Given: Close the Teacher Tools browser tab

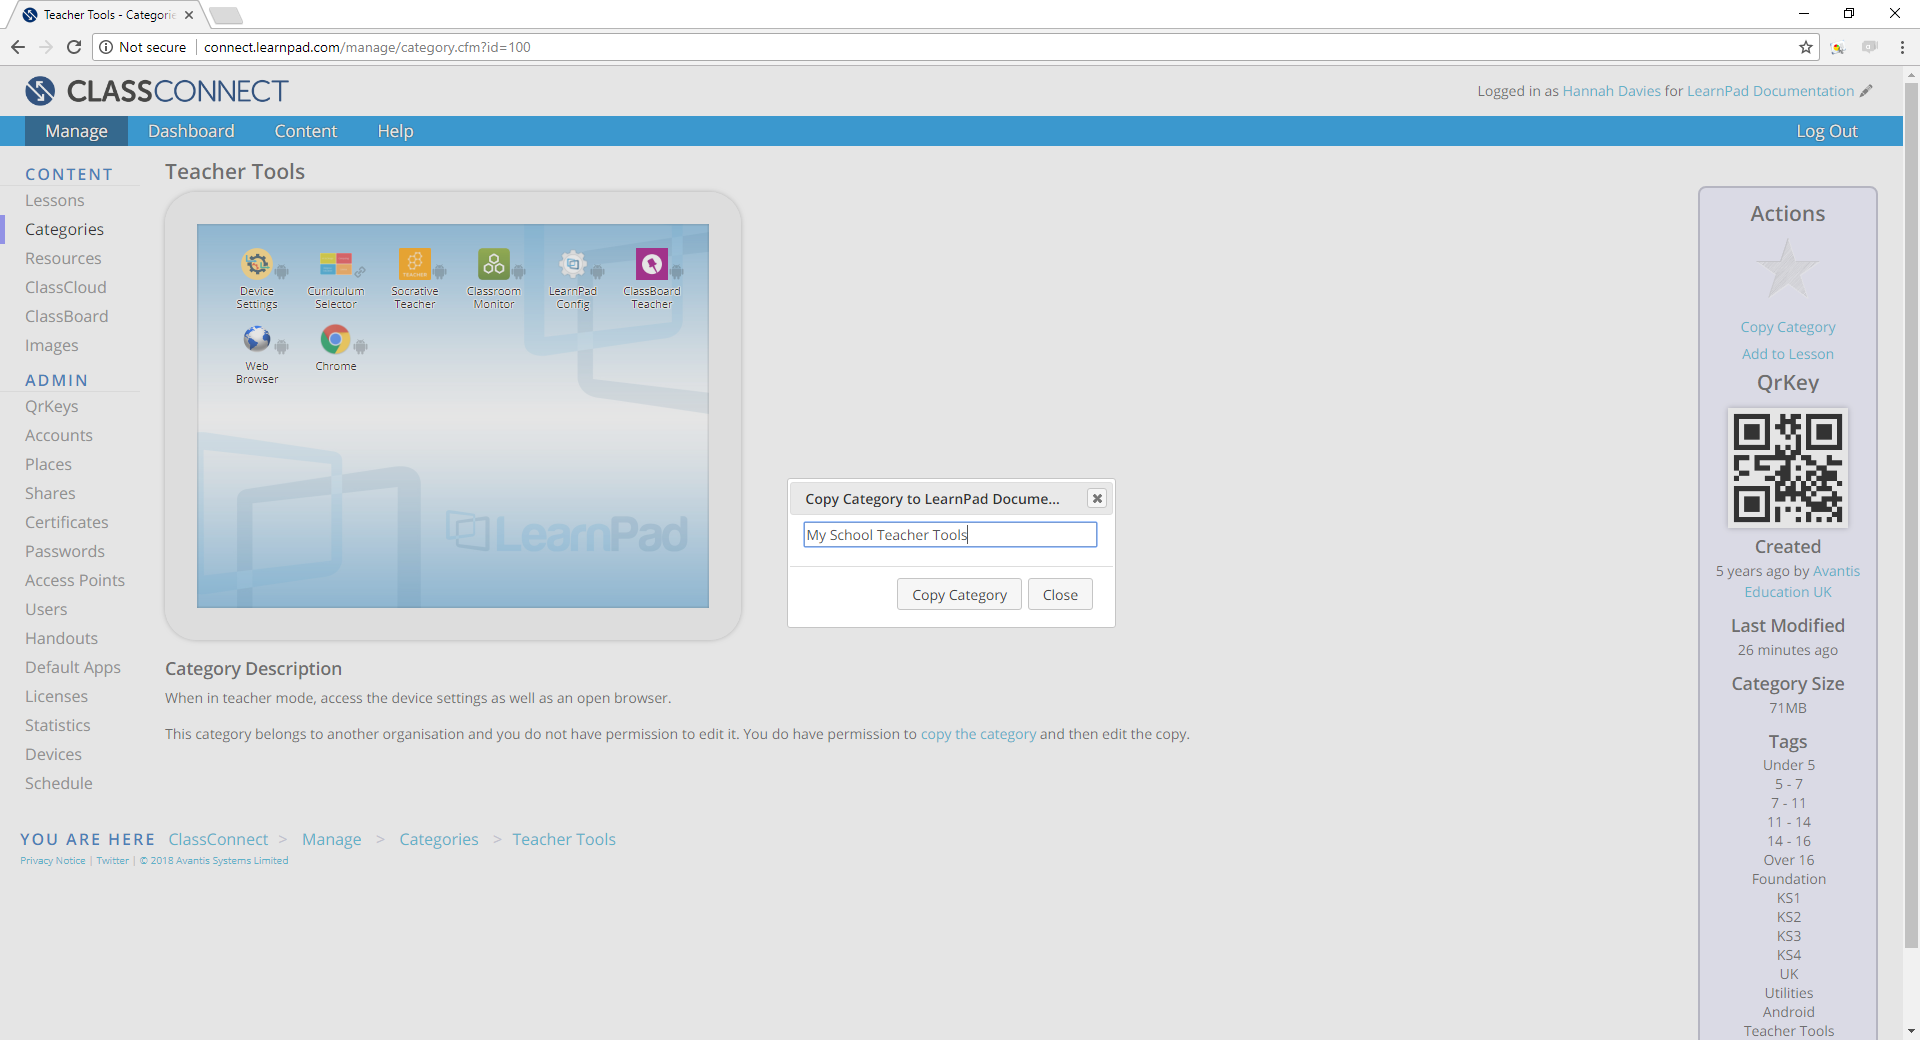Looking at the screenshot, I should click(x=189, y=15).
